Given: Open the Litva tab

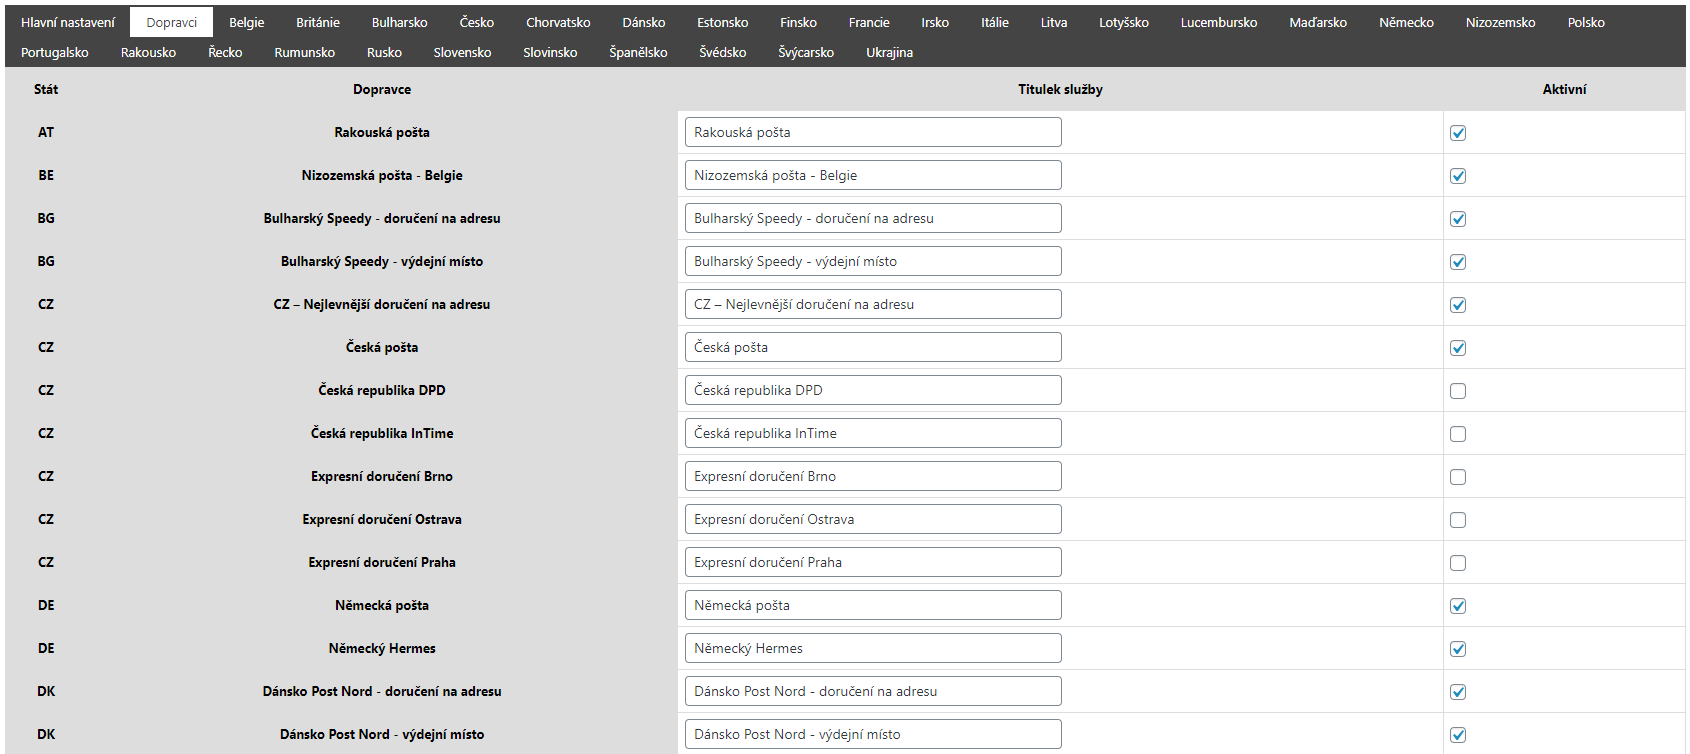Looking at the screenshot, I should click(1054, 22).
